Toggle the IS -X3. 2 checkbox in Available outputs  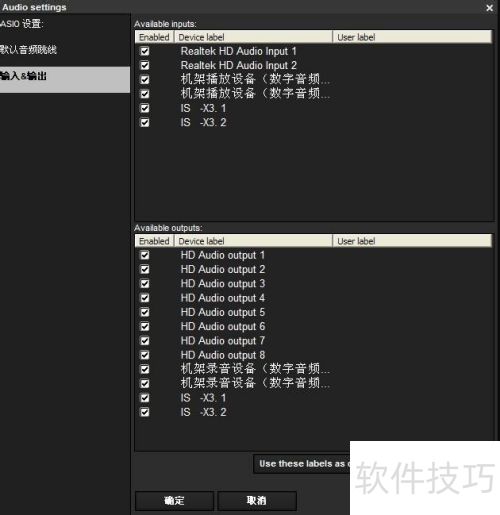pos(145,412)
